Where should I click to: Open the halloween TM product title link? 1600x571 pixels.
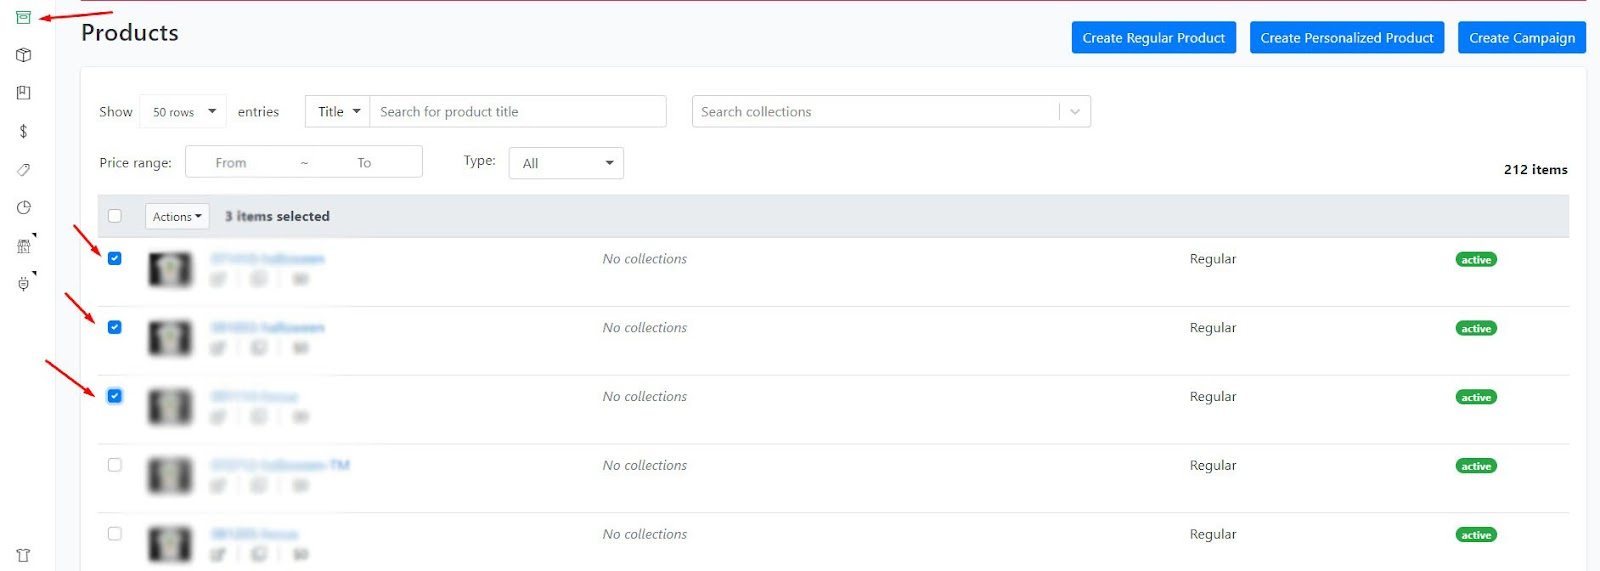280,465
